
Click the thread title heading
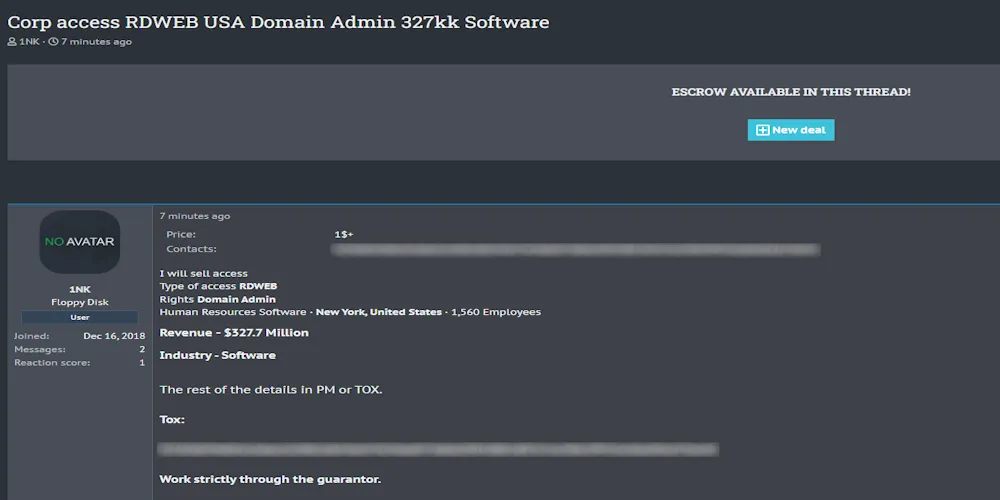pyautogui.click(x=278, y=22)
